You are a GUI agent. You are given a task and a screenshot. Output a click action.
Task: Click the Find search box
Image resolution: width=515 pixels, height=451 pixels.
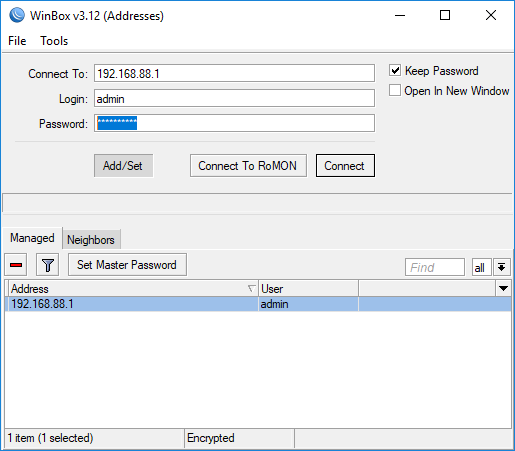pos(435,267)
